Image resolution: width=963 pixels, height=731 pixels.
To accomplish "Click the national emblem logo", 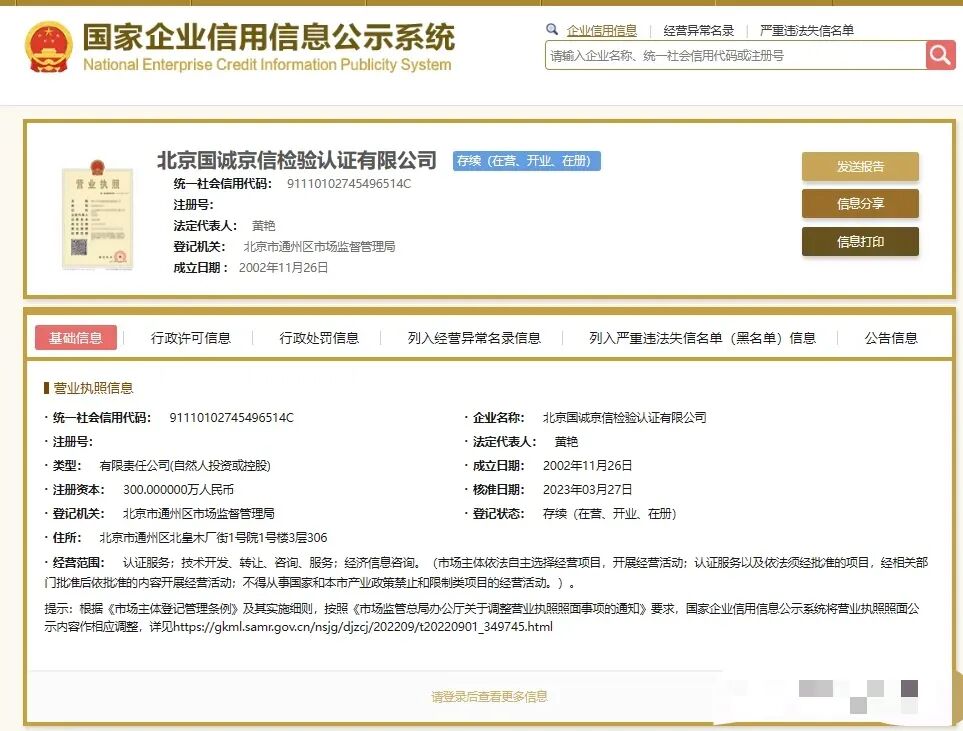I will click(x=47, y=45).
